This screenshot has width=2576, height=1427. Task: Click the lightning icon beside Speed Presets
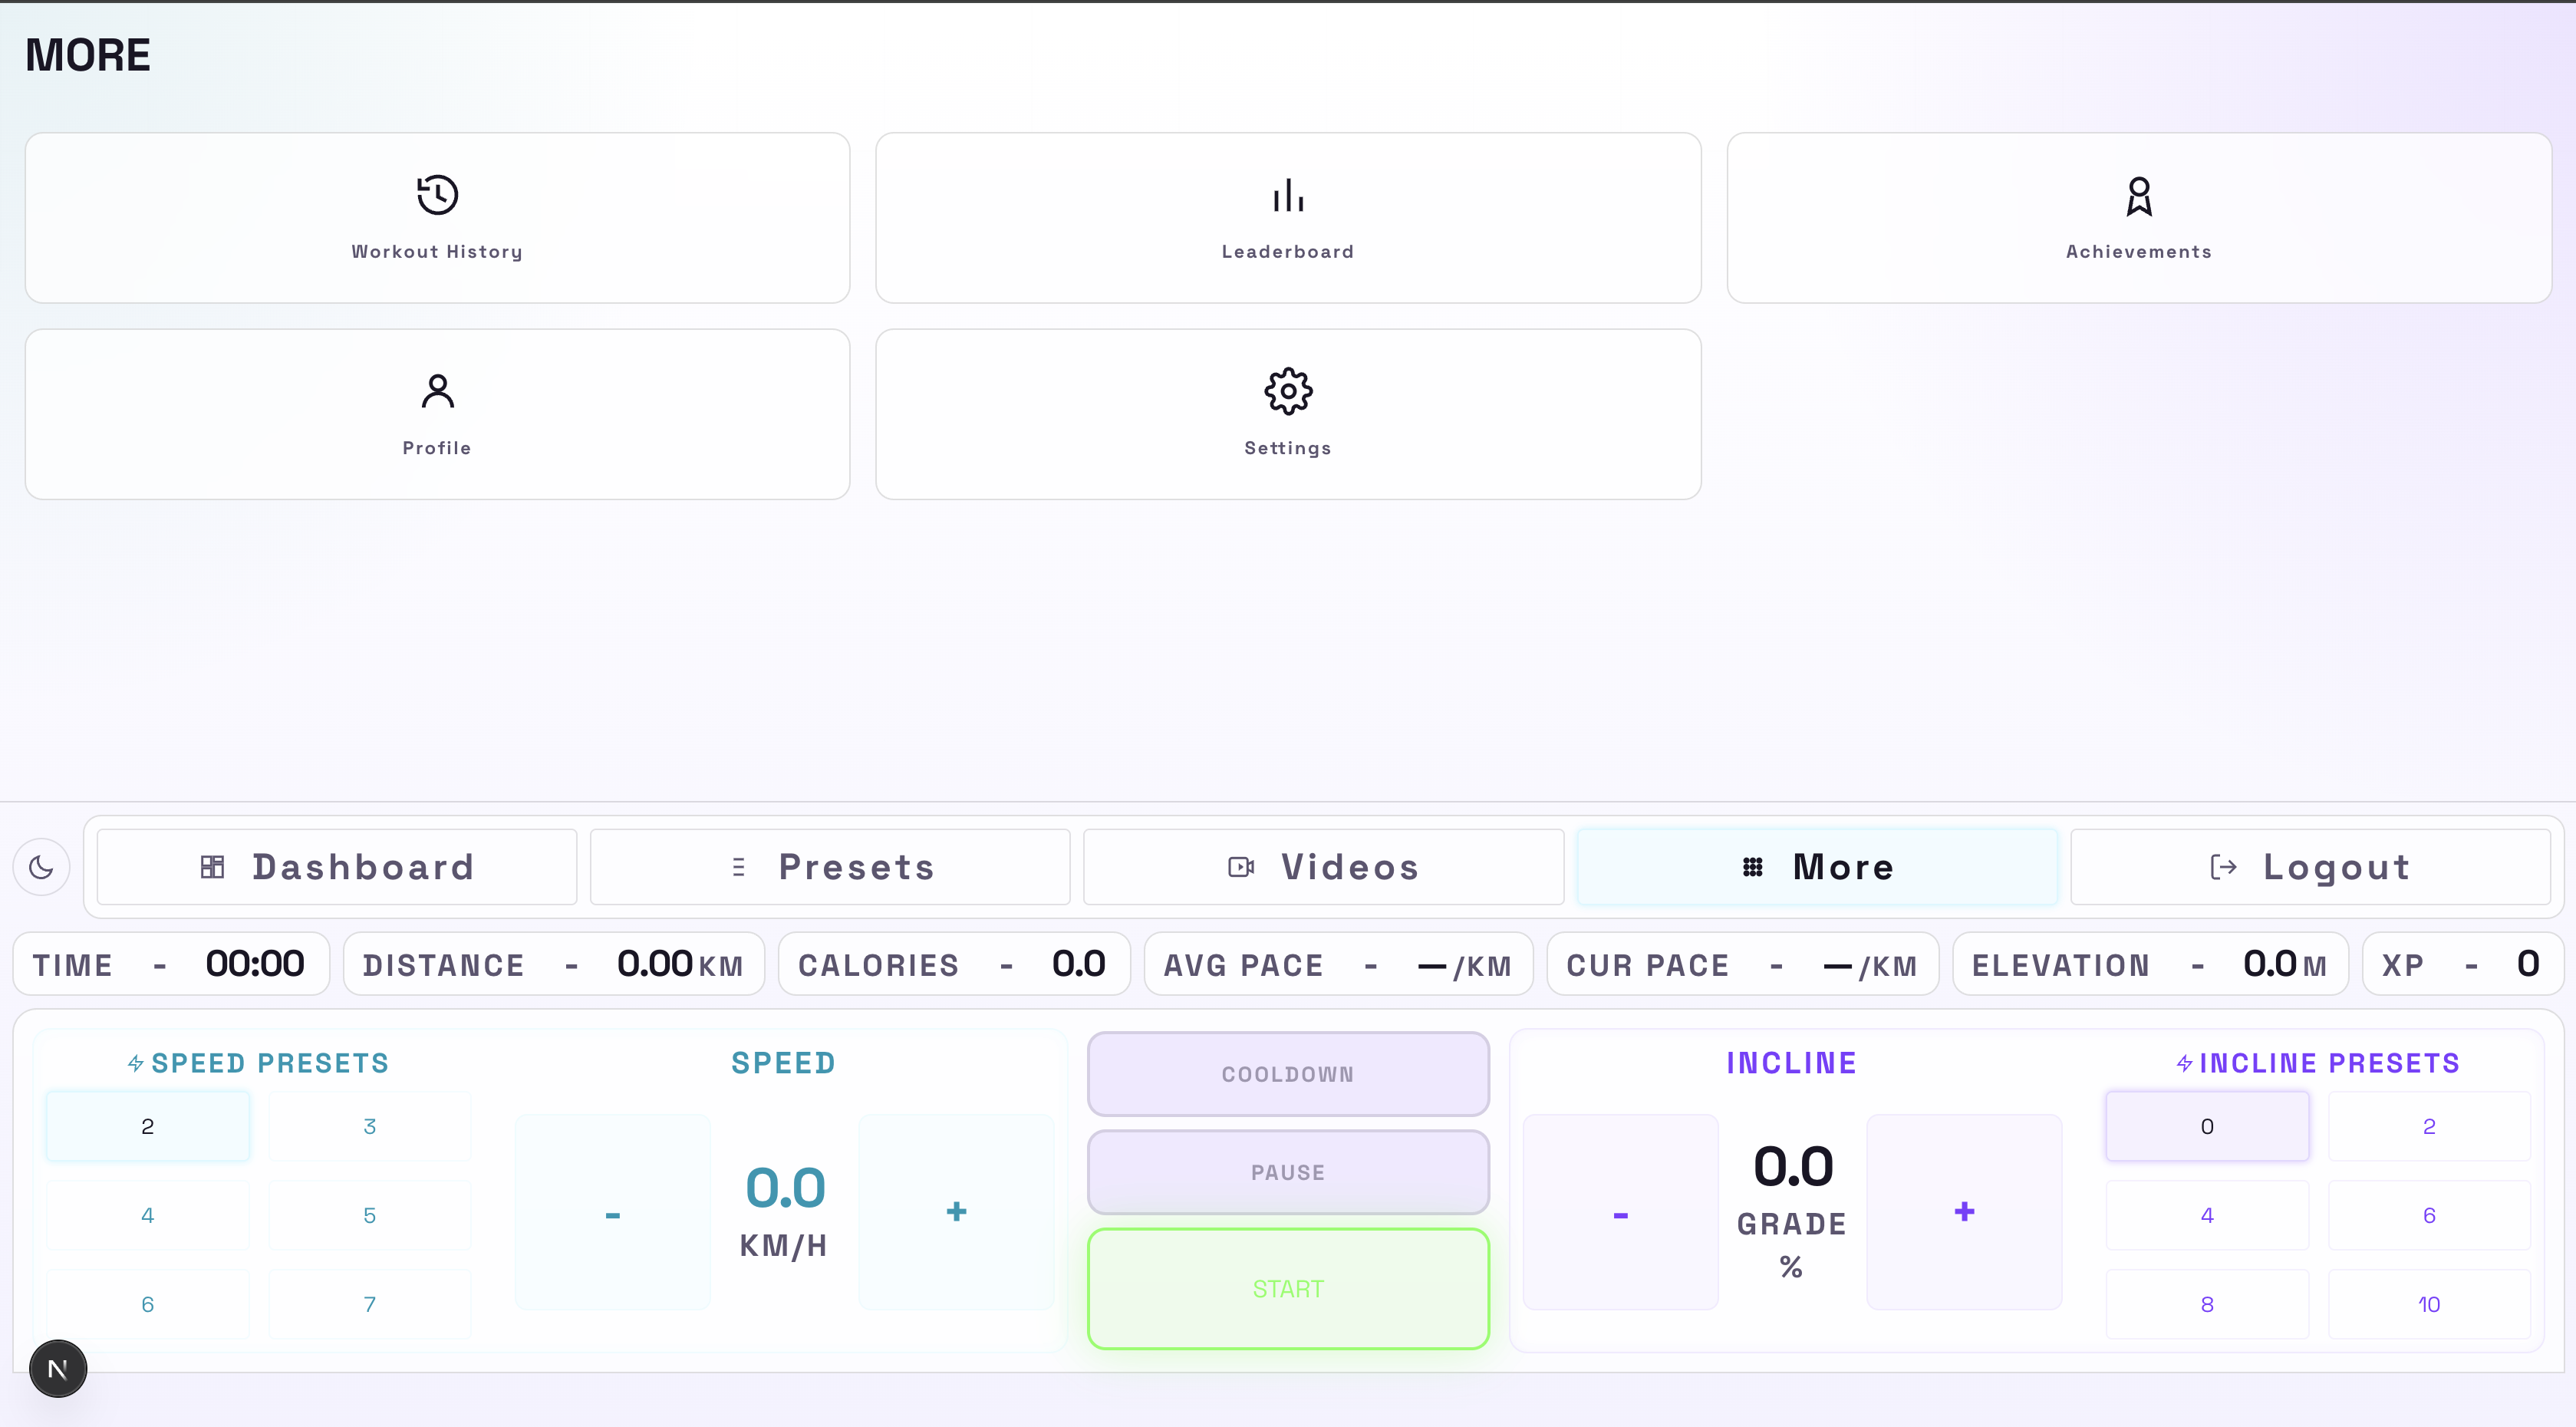coord(136,1063)
